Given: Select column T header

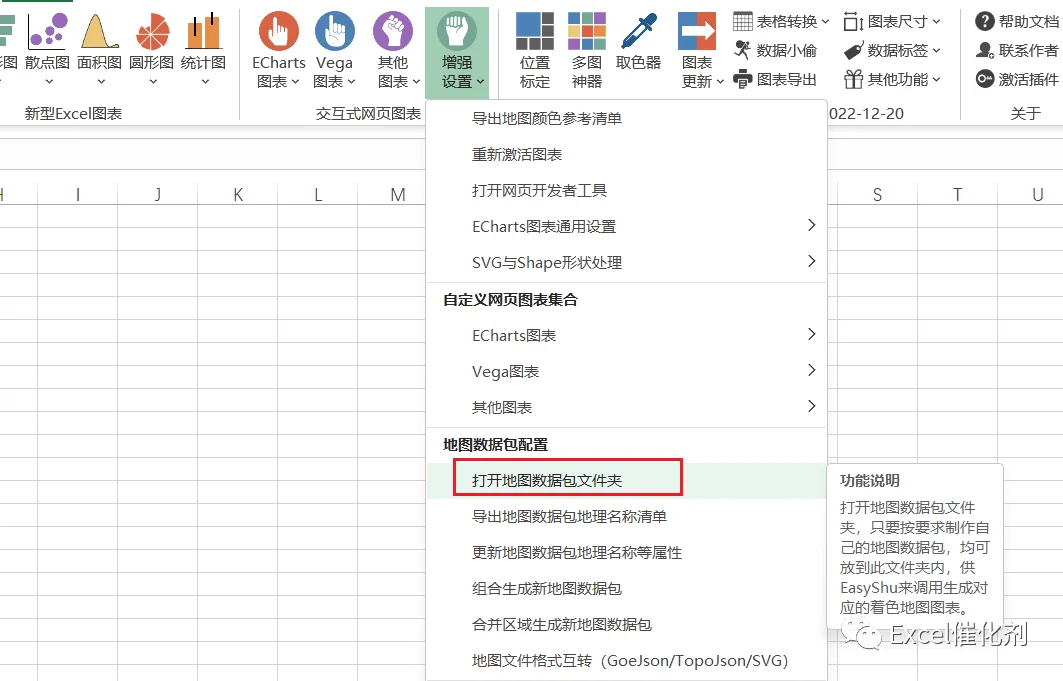Looking at the screenshot, I should [957, 194].
